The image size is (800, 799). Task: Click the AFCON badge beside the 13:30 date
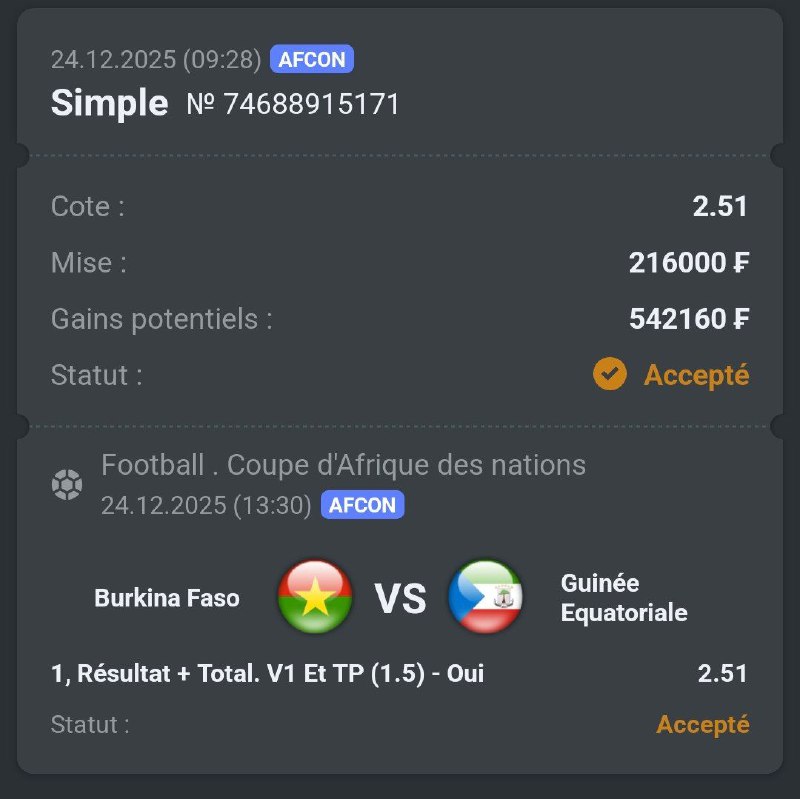362,505
